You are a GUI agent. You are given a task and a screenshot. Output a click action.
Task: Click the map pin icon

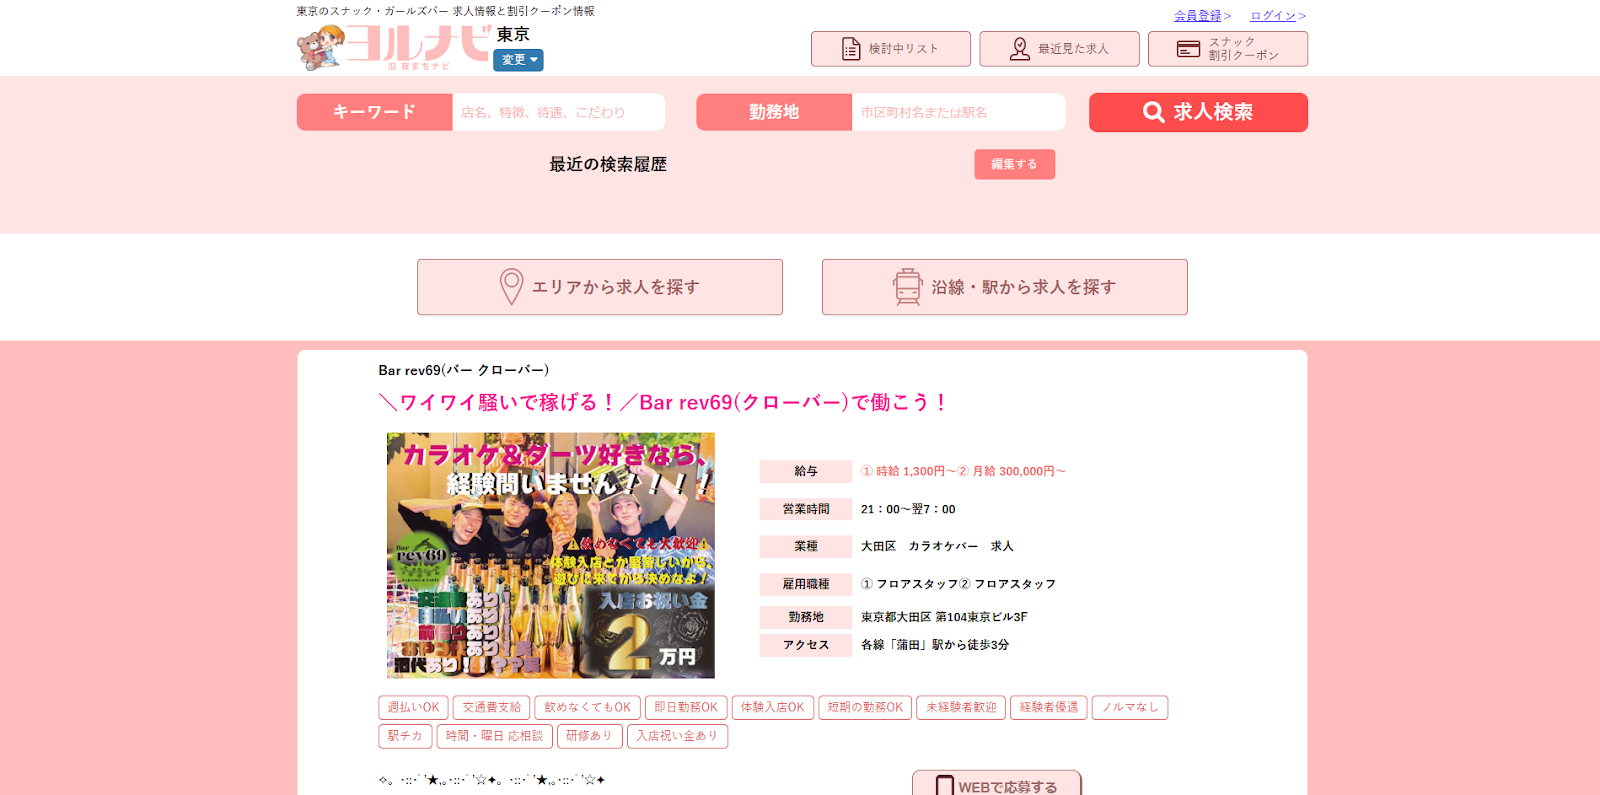(x=511, y=287)
